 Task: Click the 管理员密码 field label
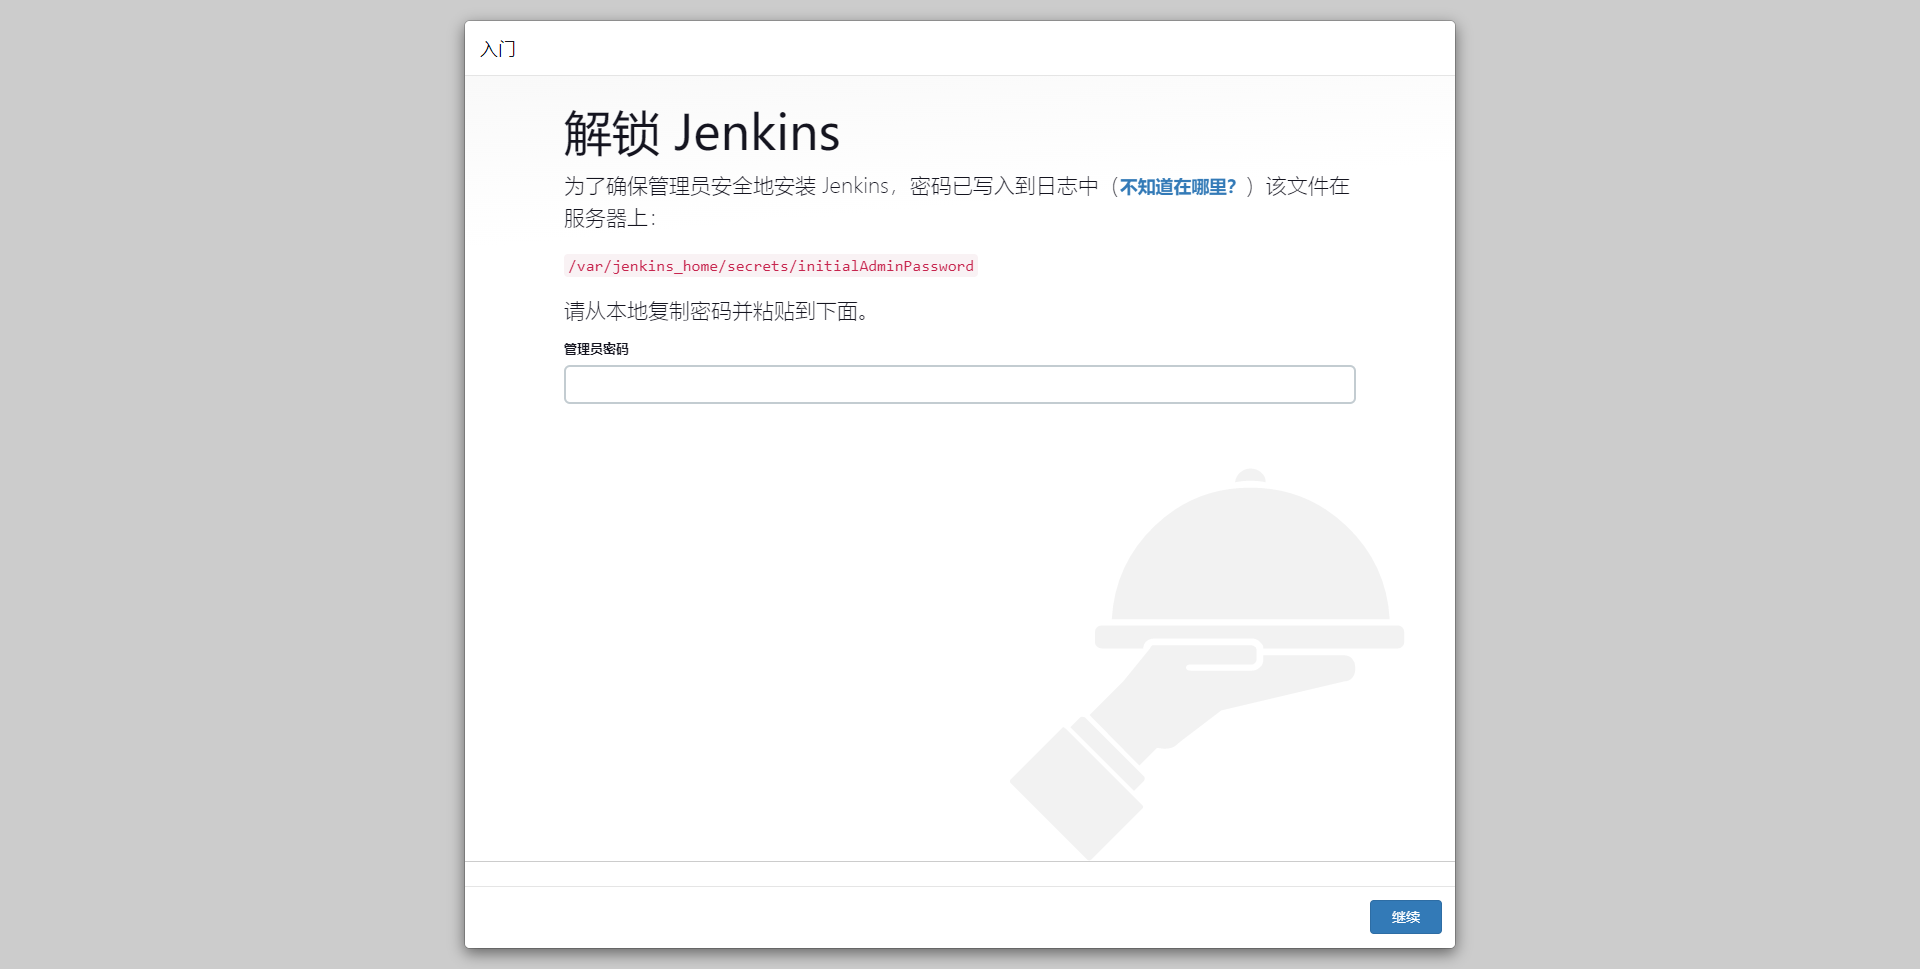point(596,349)
